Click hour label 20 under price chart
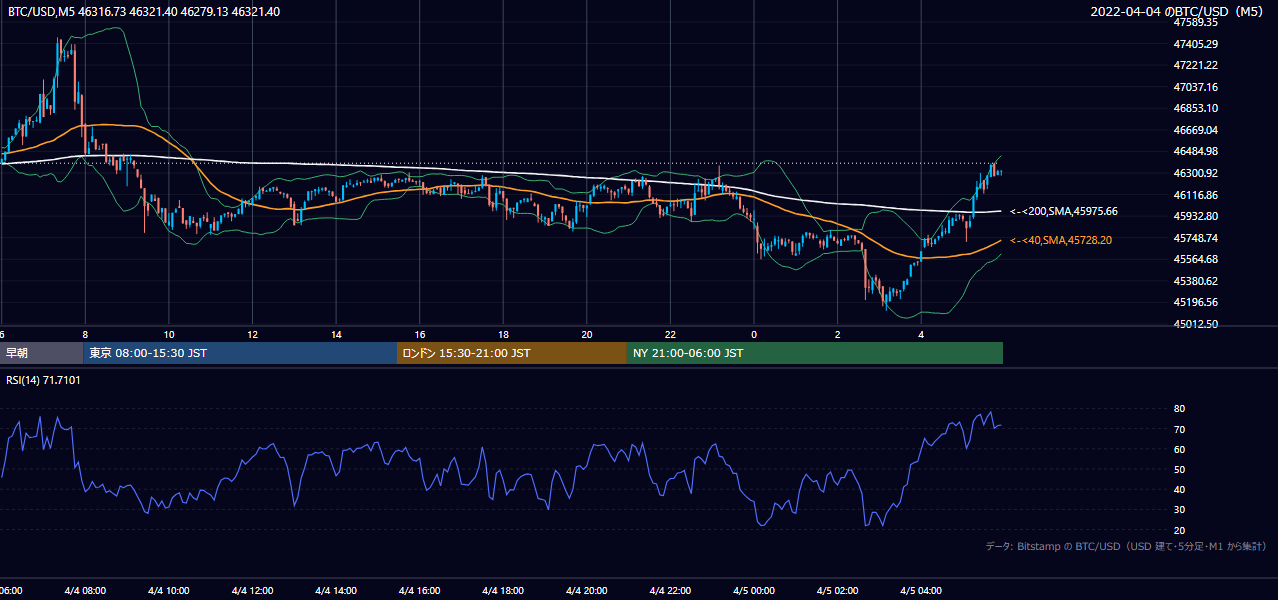Viewport: 1278px width, 600px height. tap(587, 335)
